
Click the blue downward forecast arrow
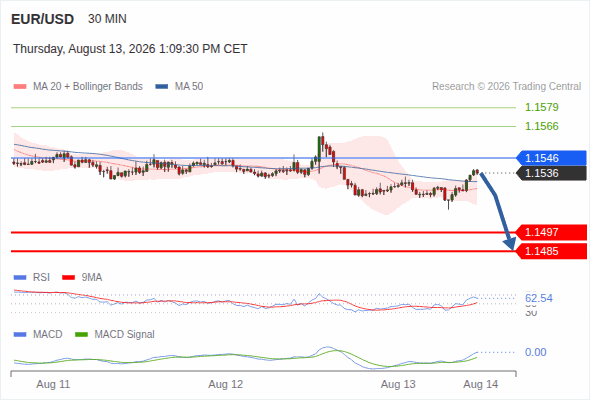[498, 211]
